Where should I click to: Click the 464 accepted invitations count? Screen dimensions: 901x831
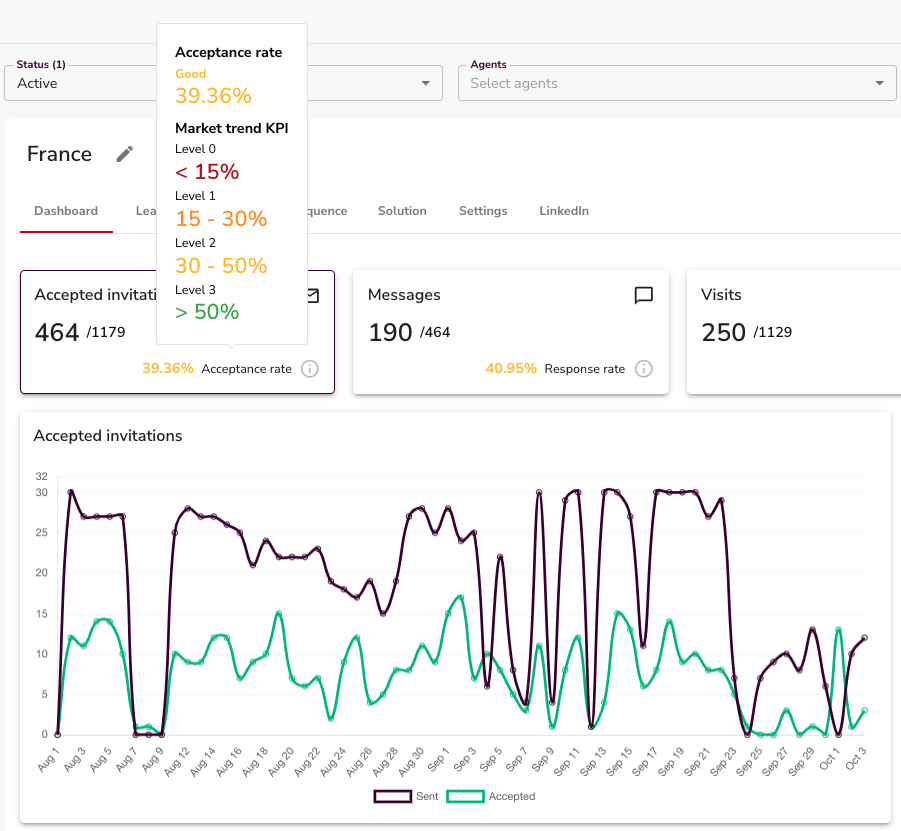click(57, 332)
